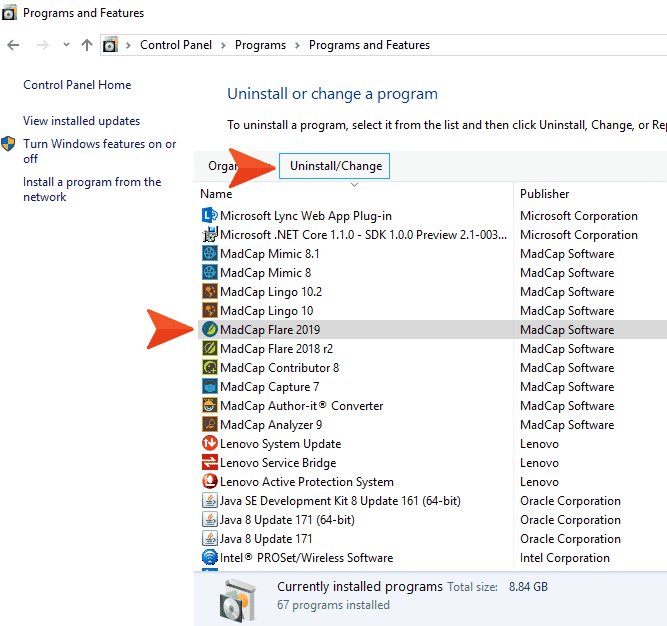Expand the chevron after Control Panel breadcrumb

point(223,45)
